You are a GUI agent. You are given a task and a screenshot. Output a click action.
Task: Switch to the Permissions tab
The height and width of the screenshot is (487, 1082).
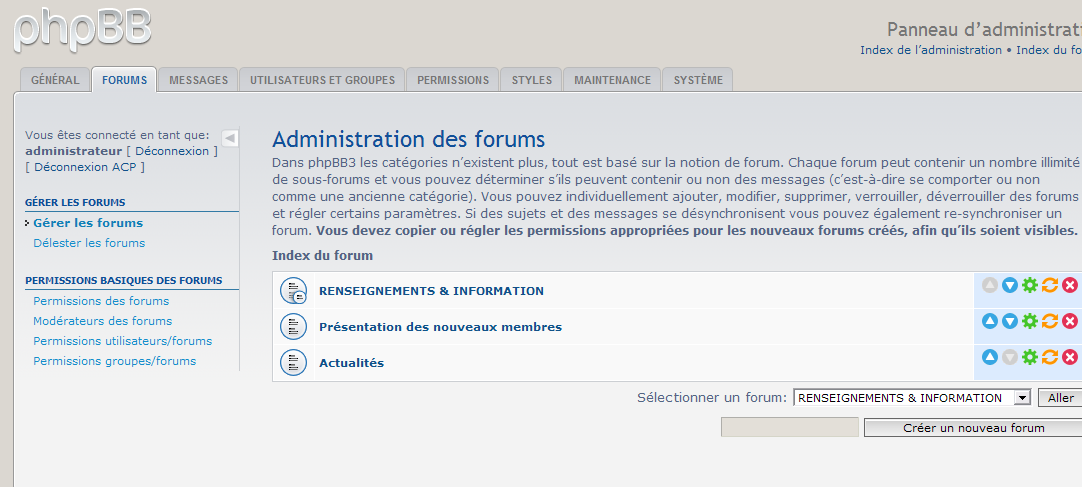point(453,80)
